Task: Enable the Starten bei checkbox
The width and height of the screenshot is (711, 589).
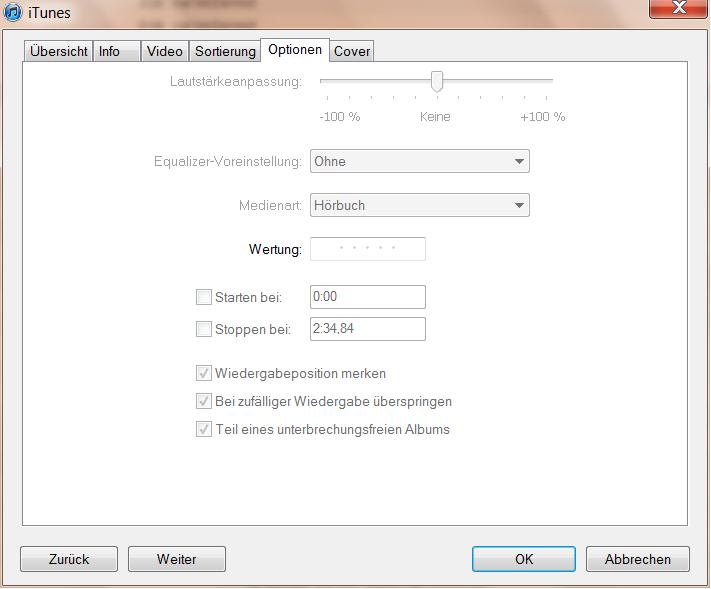Action: (x=204, y=297)
